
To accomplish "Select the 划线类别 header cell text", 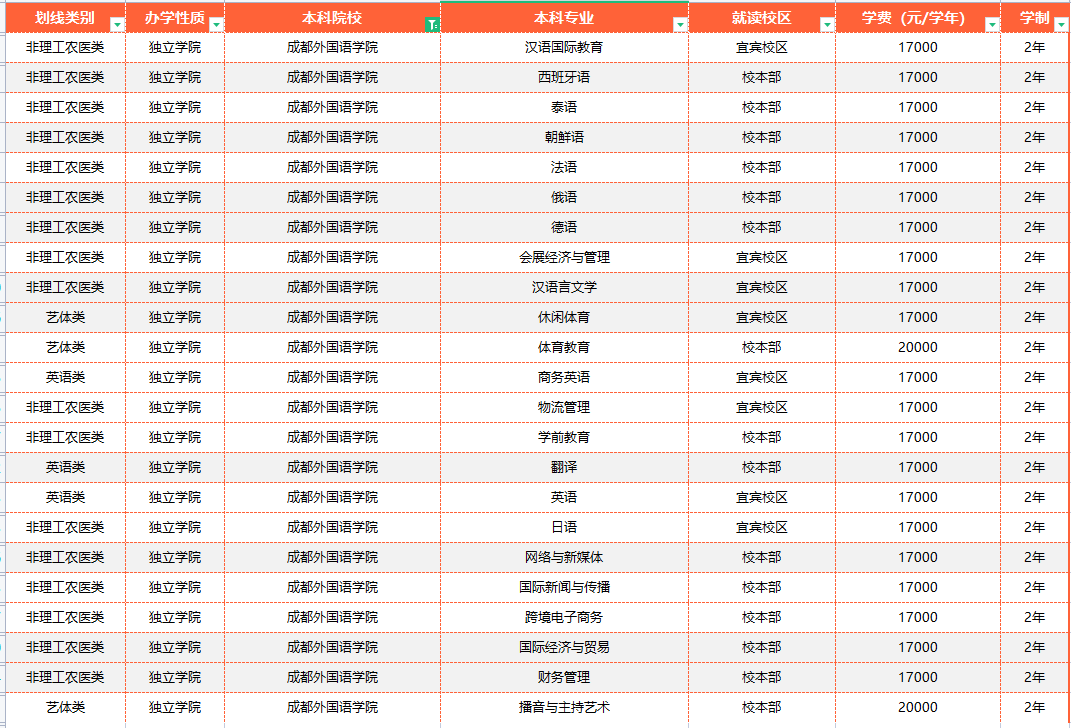I will pos(65,18).
